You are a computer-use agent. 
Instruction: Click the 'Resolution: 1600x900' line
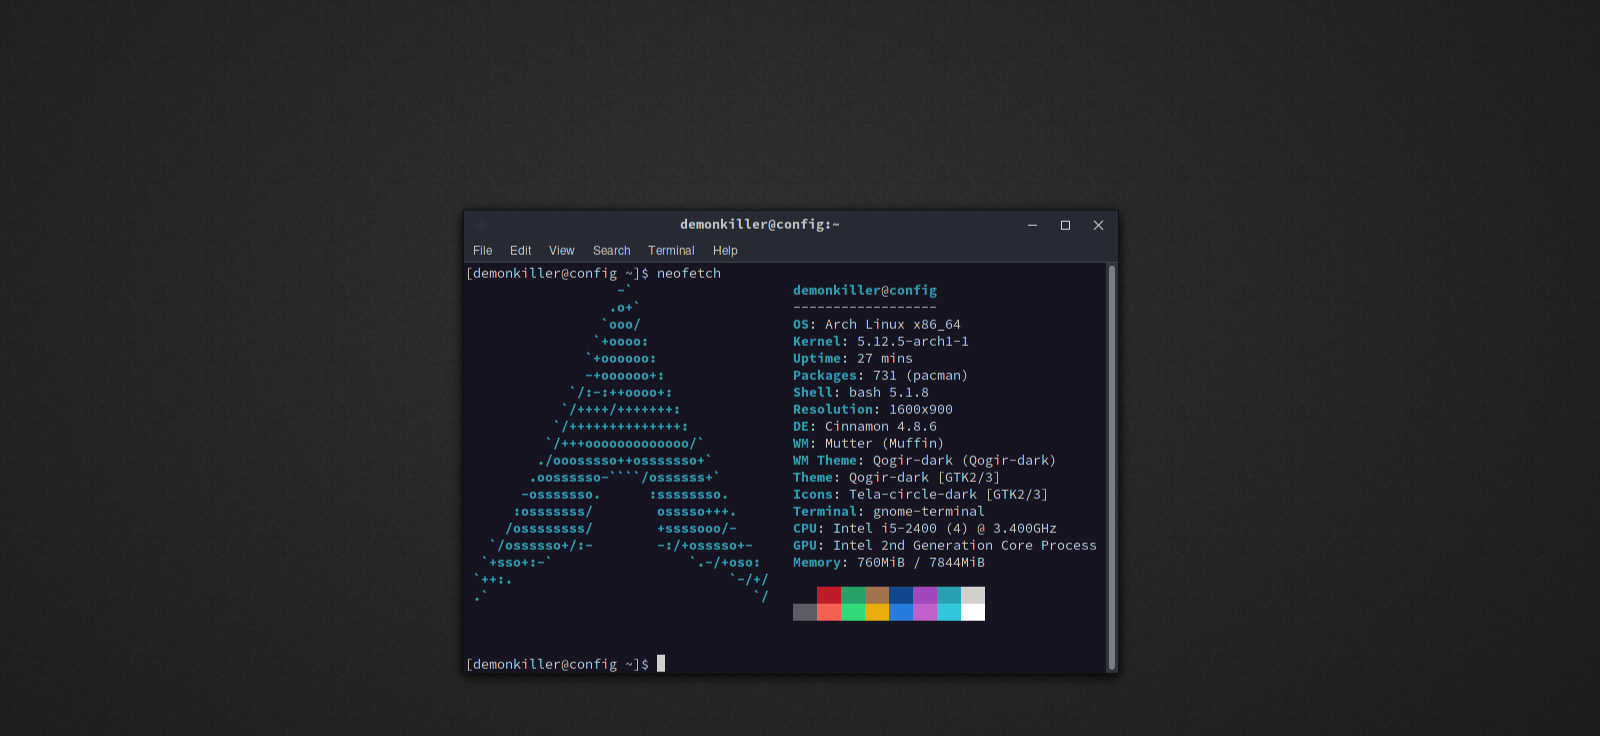pos(873,409)
